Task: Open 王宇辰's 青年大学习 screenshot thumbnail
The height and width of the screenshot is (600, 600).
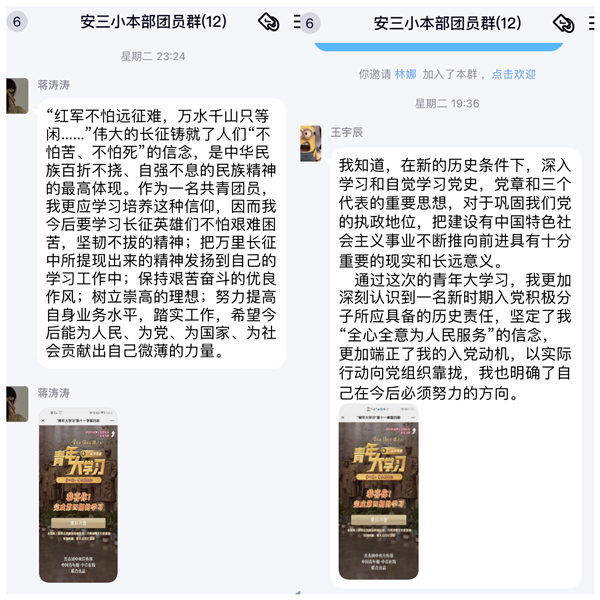Action: point(378,491)
